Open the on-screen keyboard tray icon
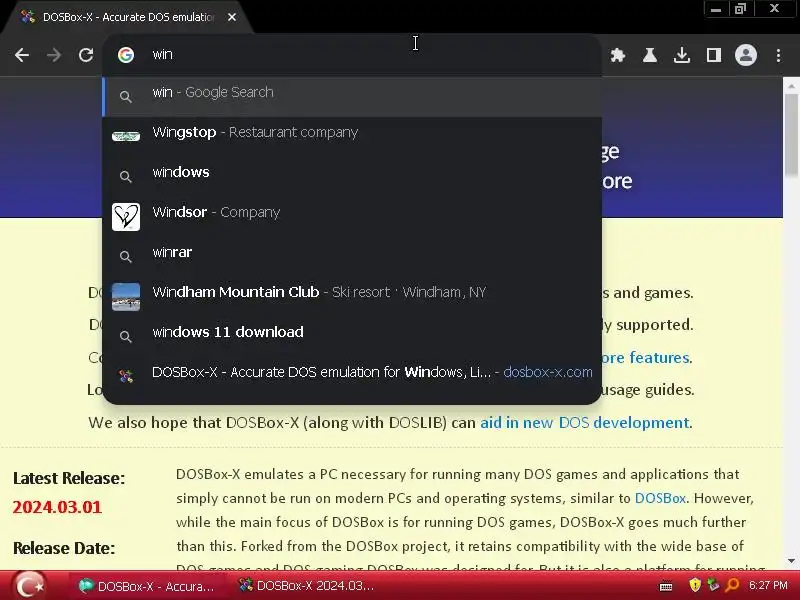800x600 pixels. pos(666,586)
